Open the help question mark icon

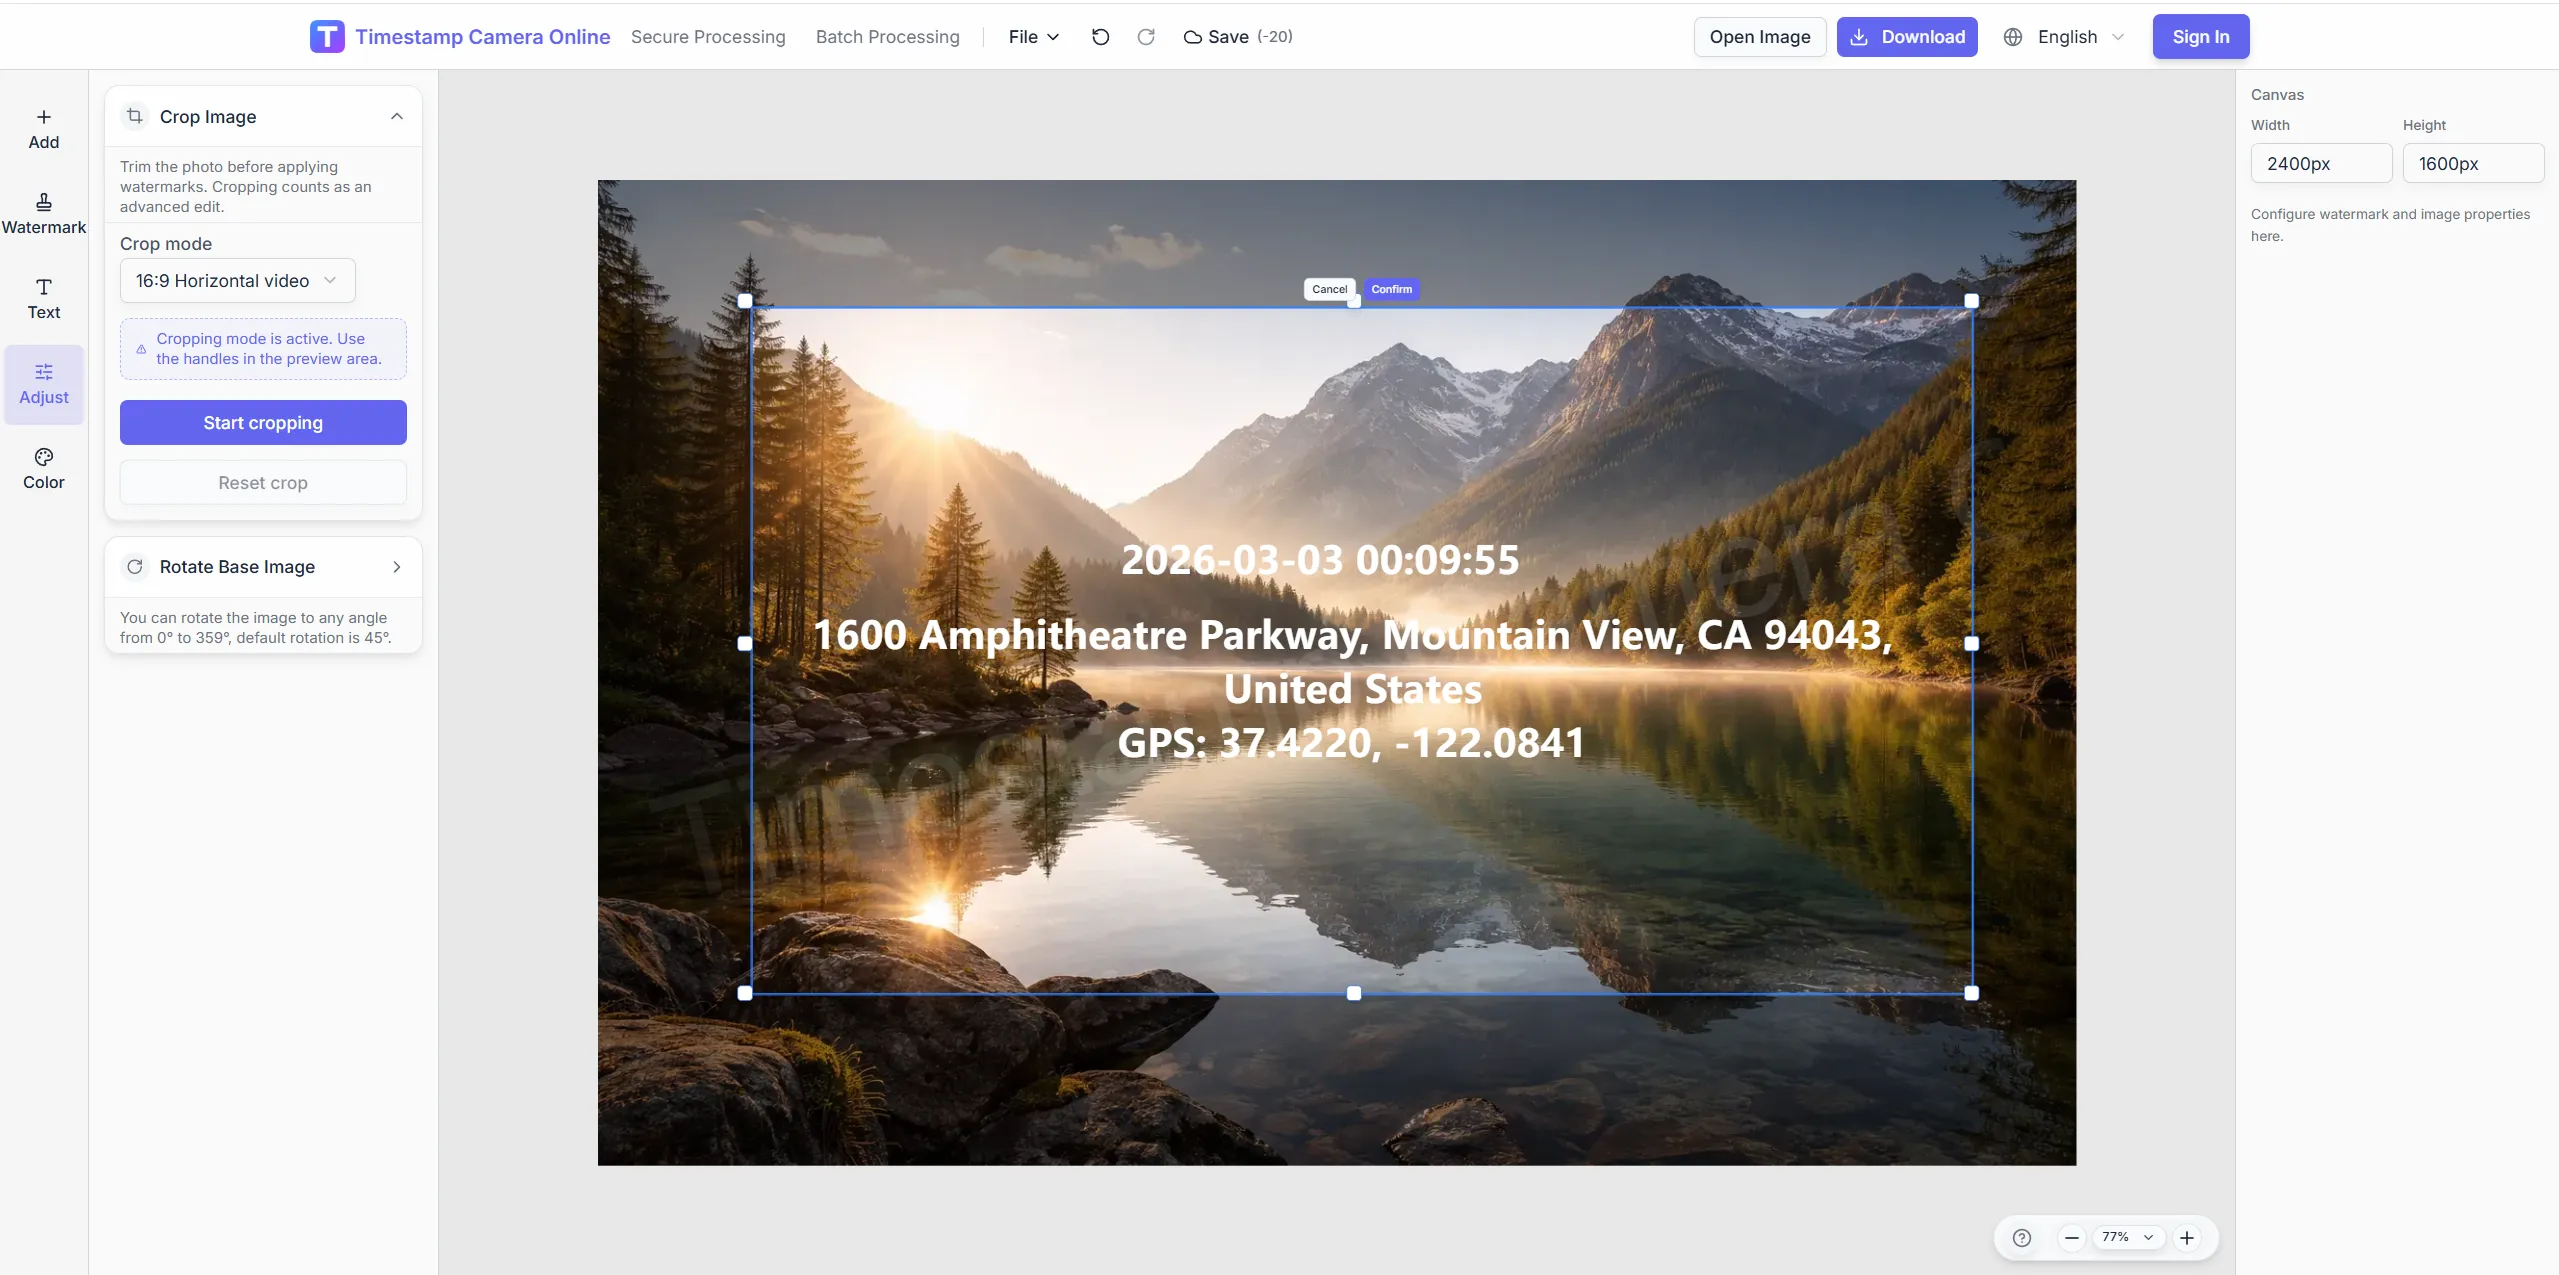(2021, 1238)
